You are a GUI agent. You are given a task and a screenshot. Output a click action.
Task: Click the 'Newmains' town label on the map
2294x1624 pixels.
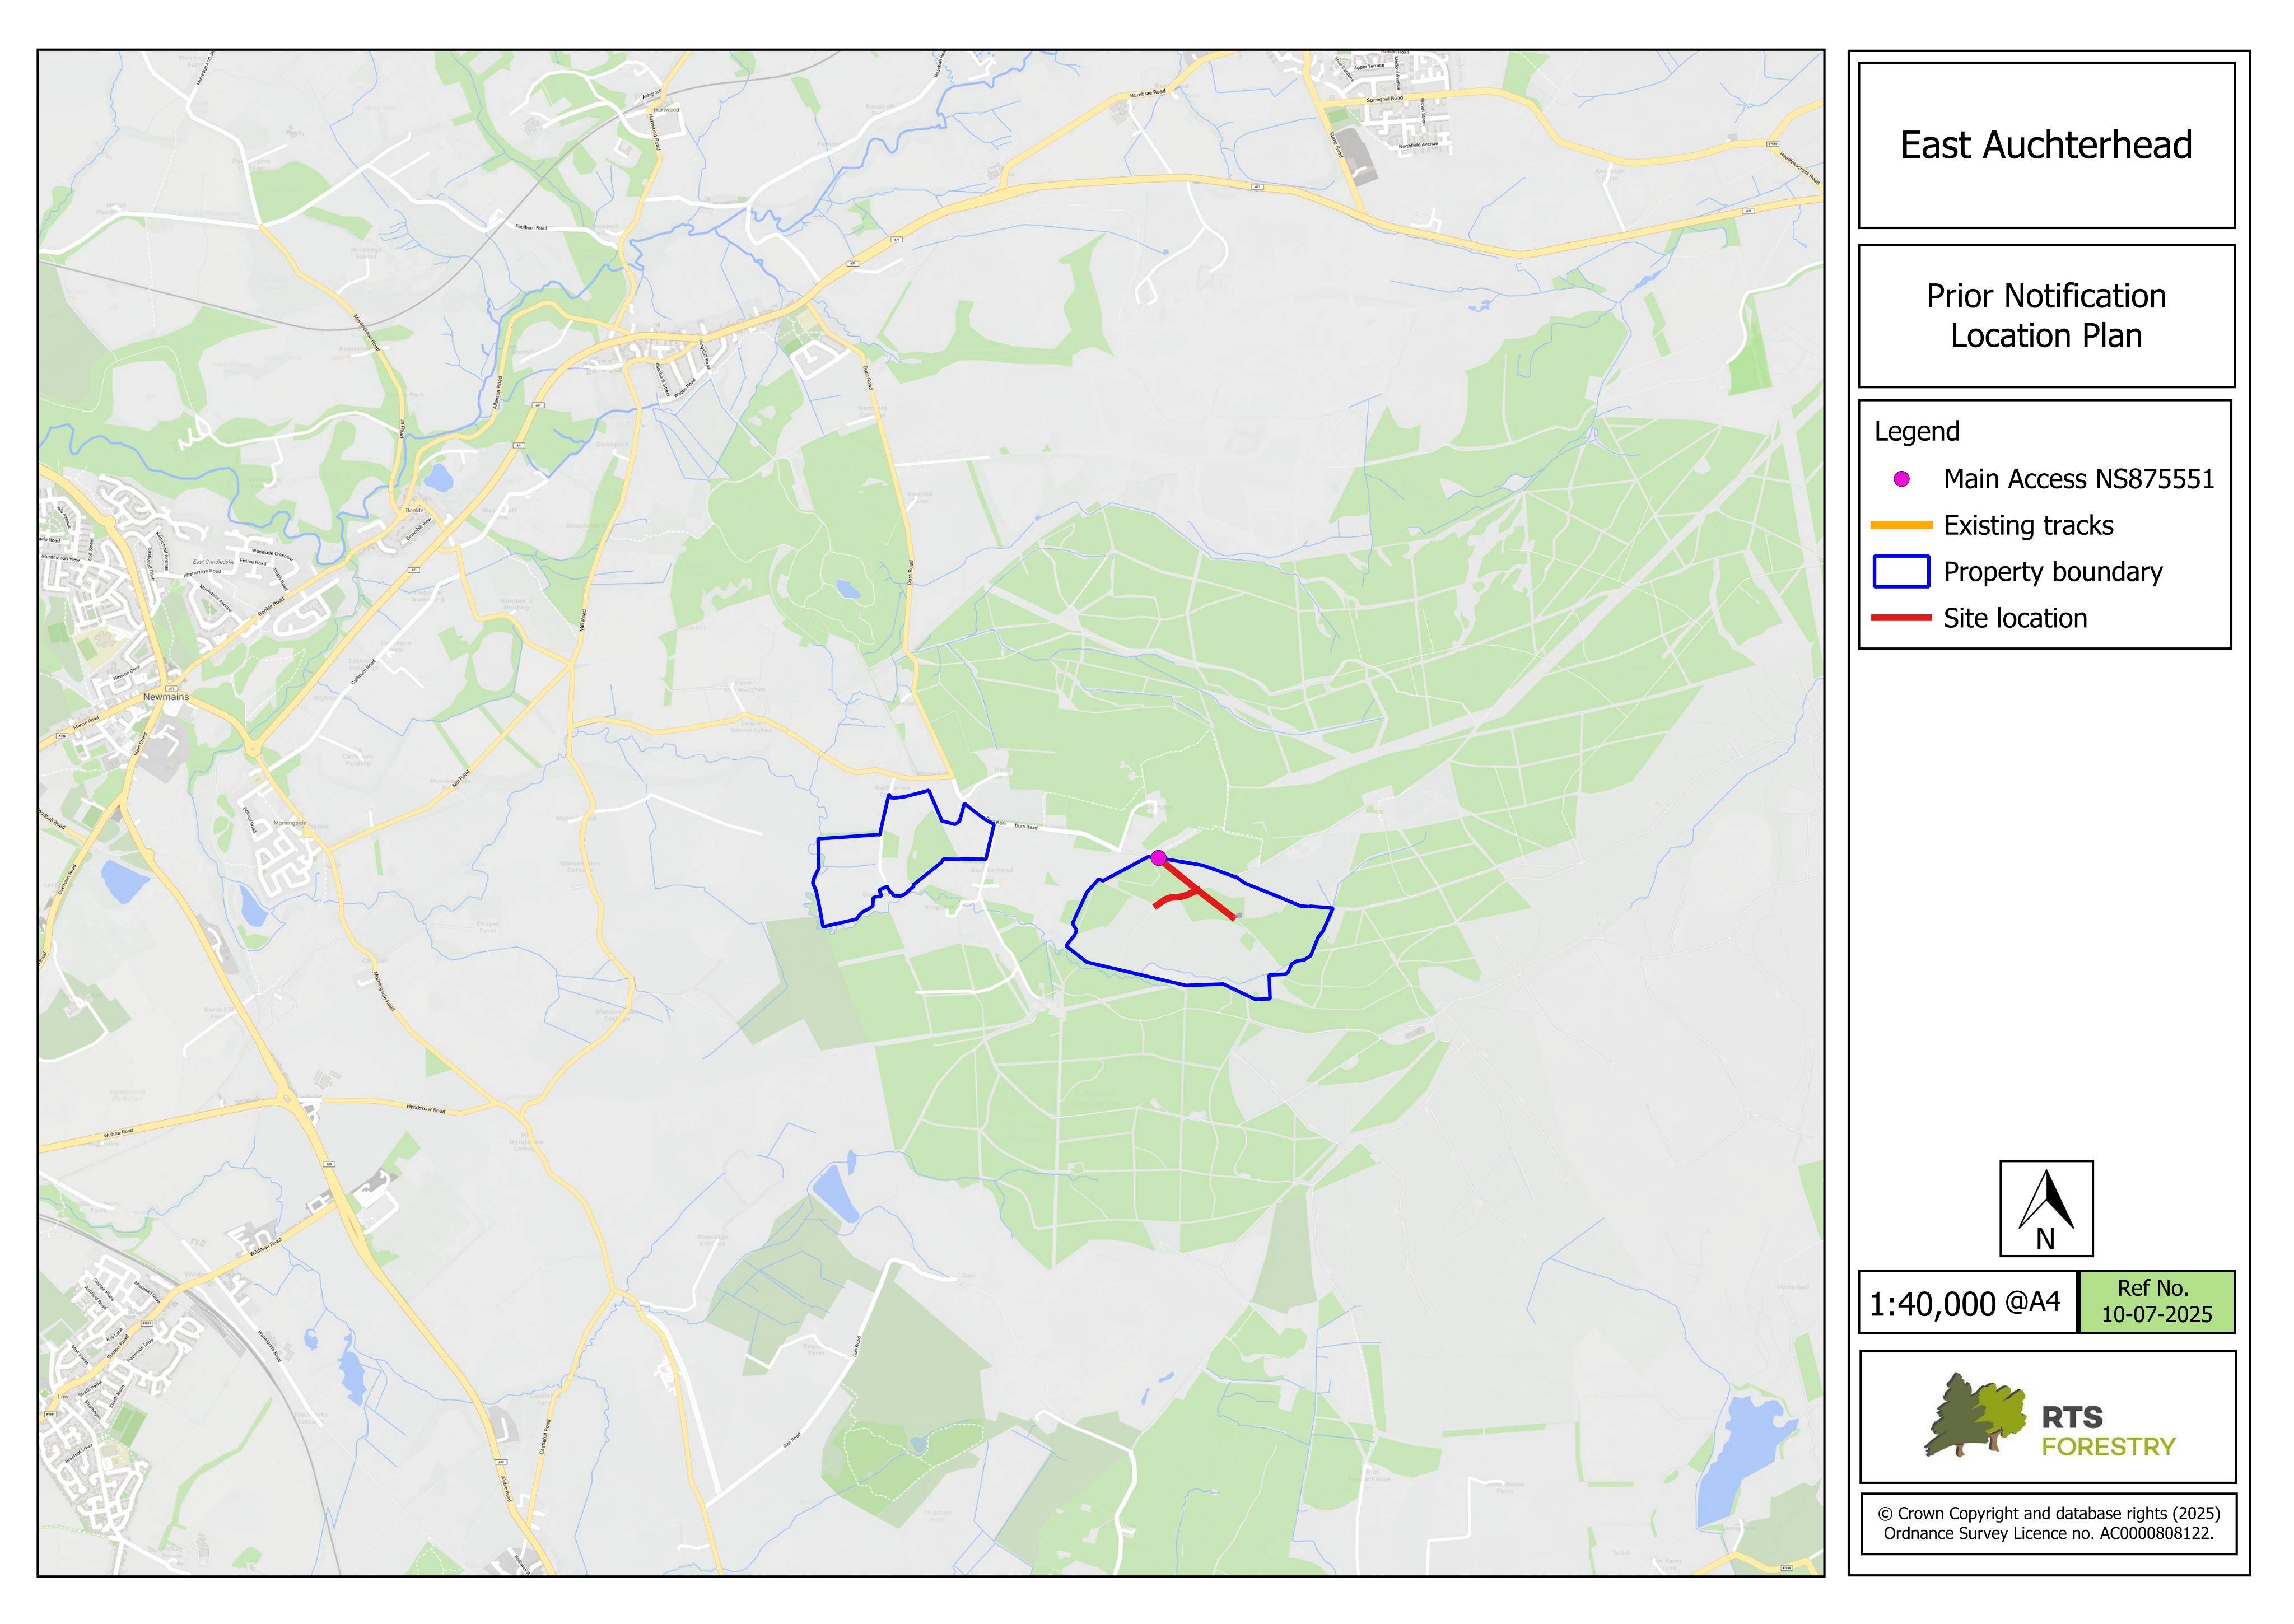coord(166,697)
